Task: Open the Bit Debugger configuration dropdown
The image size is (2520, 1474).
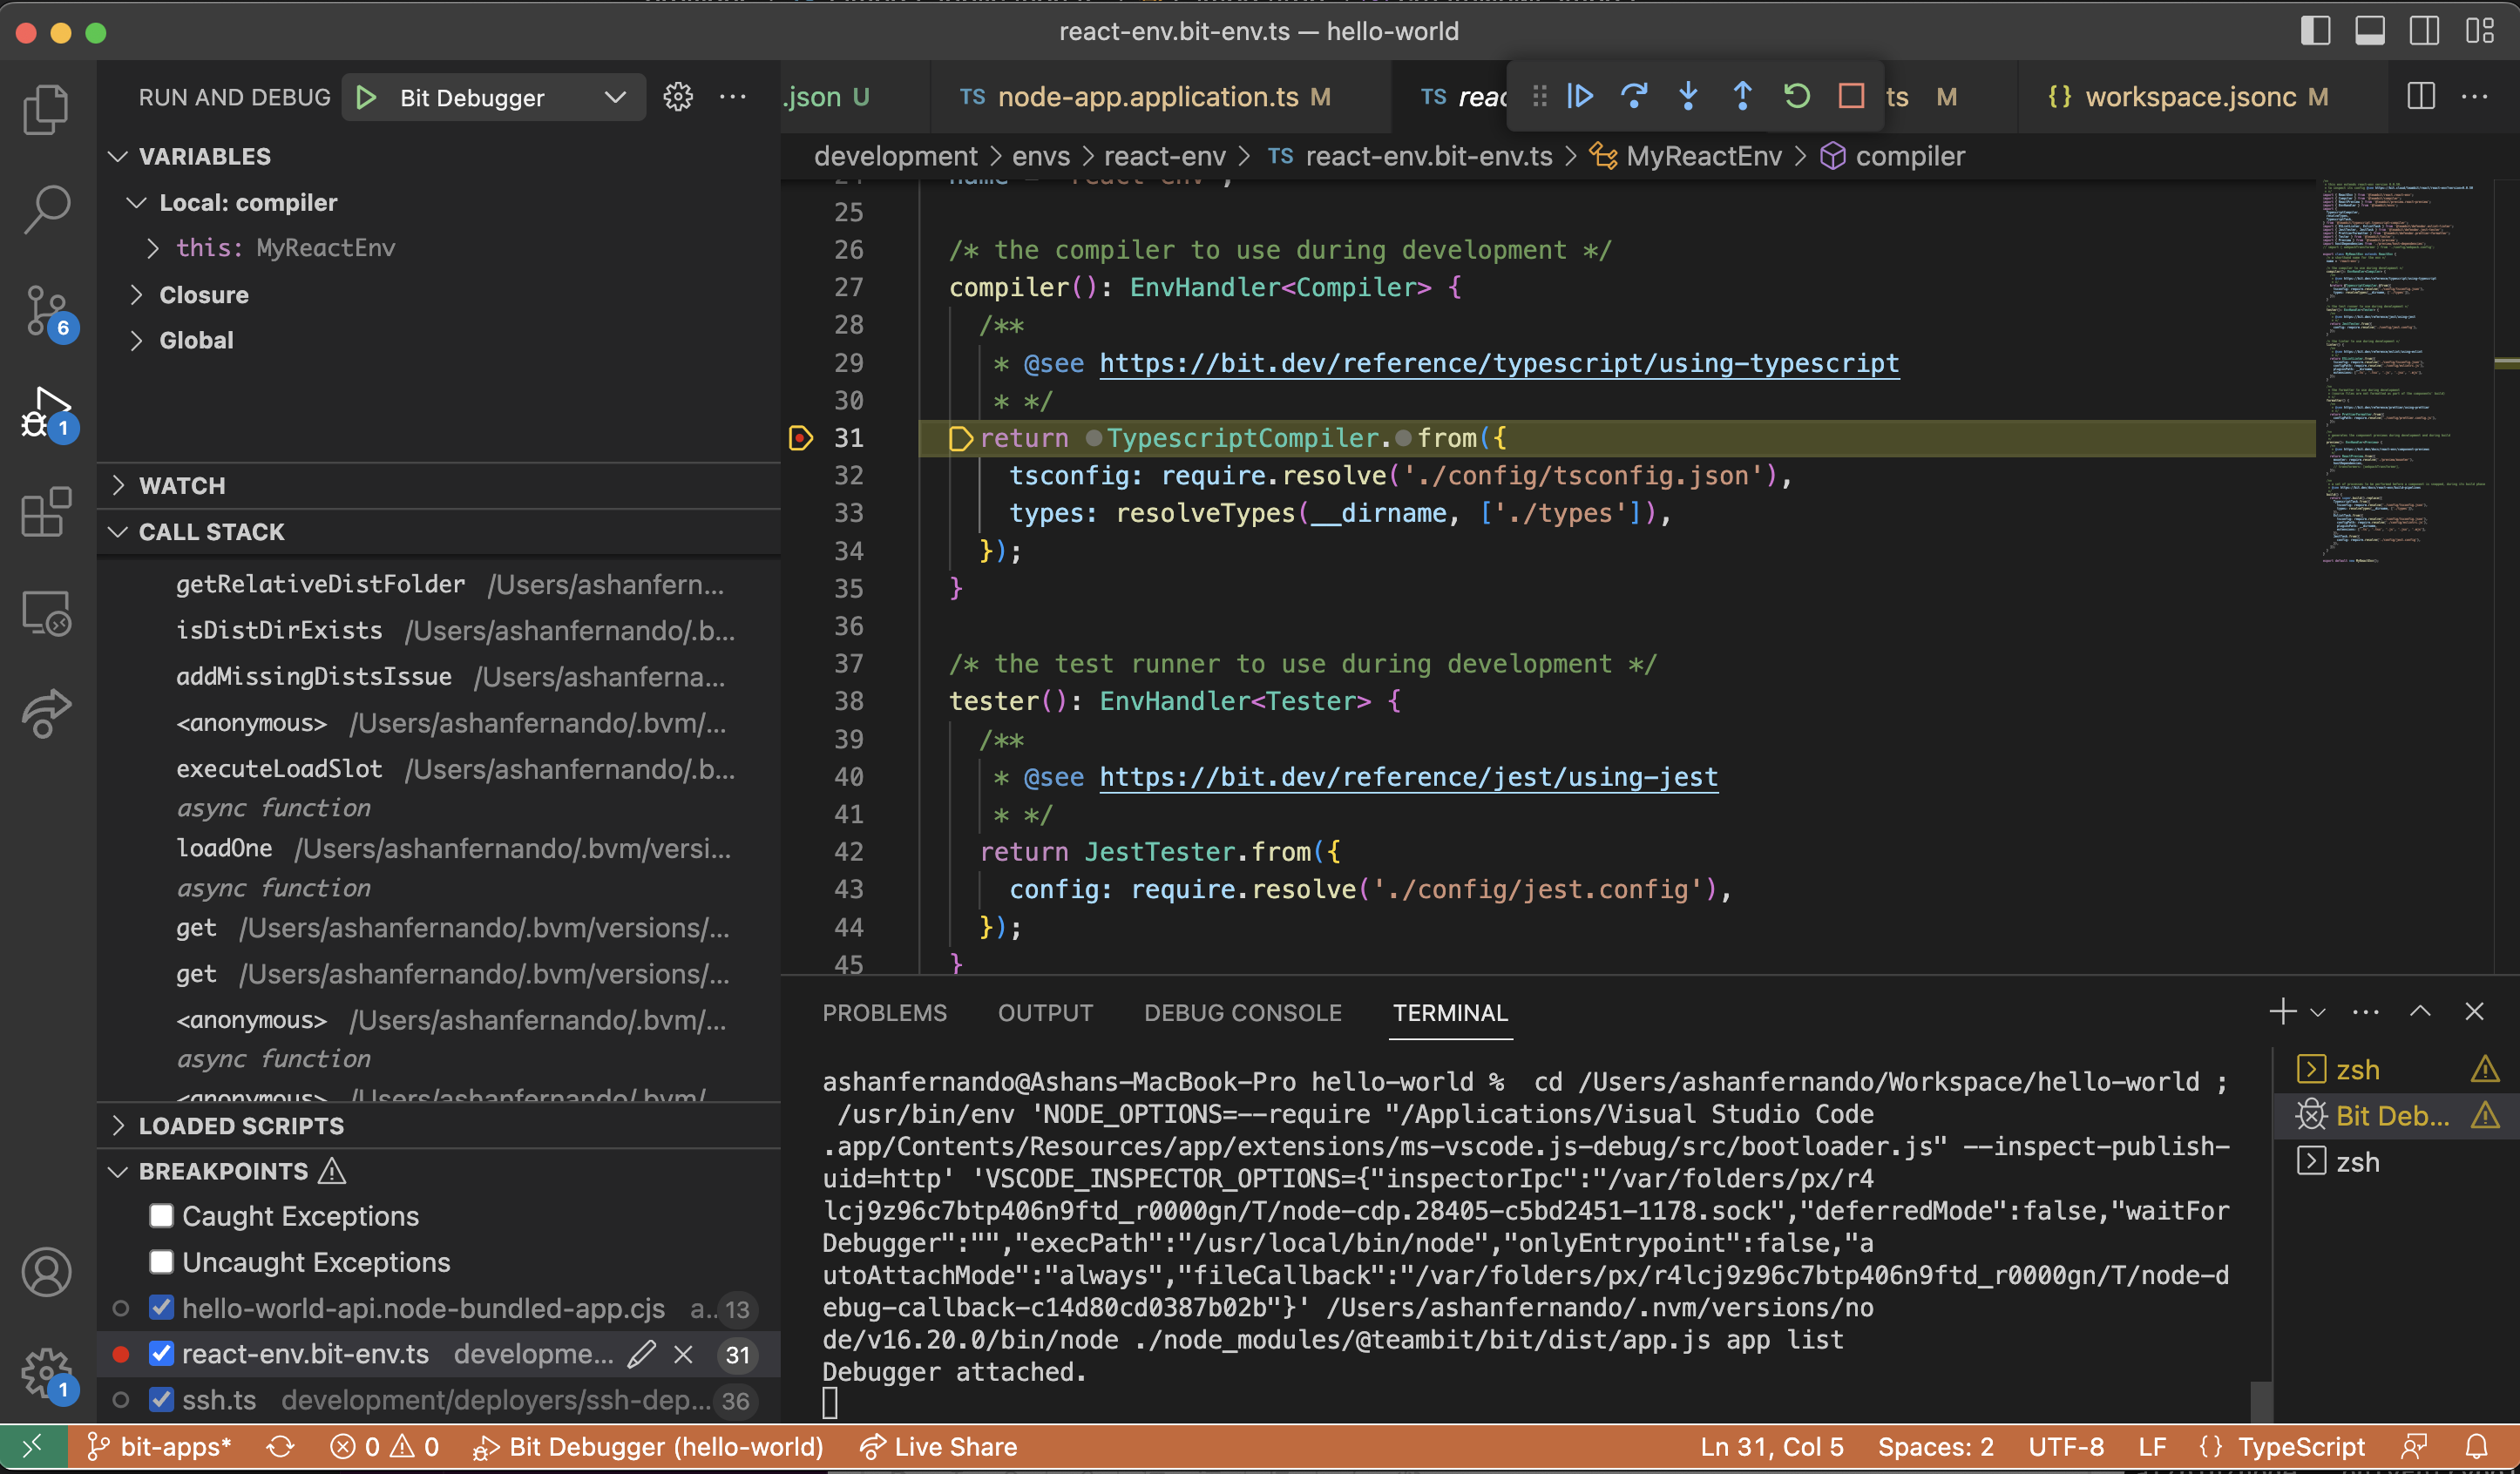Action: tap(613, 97)
